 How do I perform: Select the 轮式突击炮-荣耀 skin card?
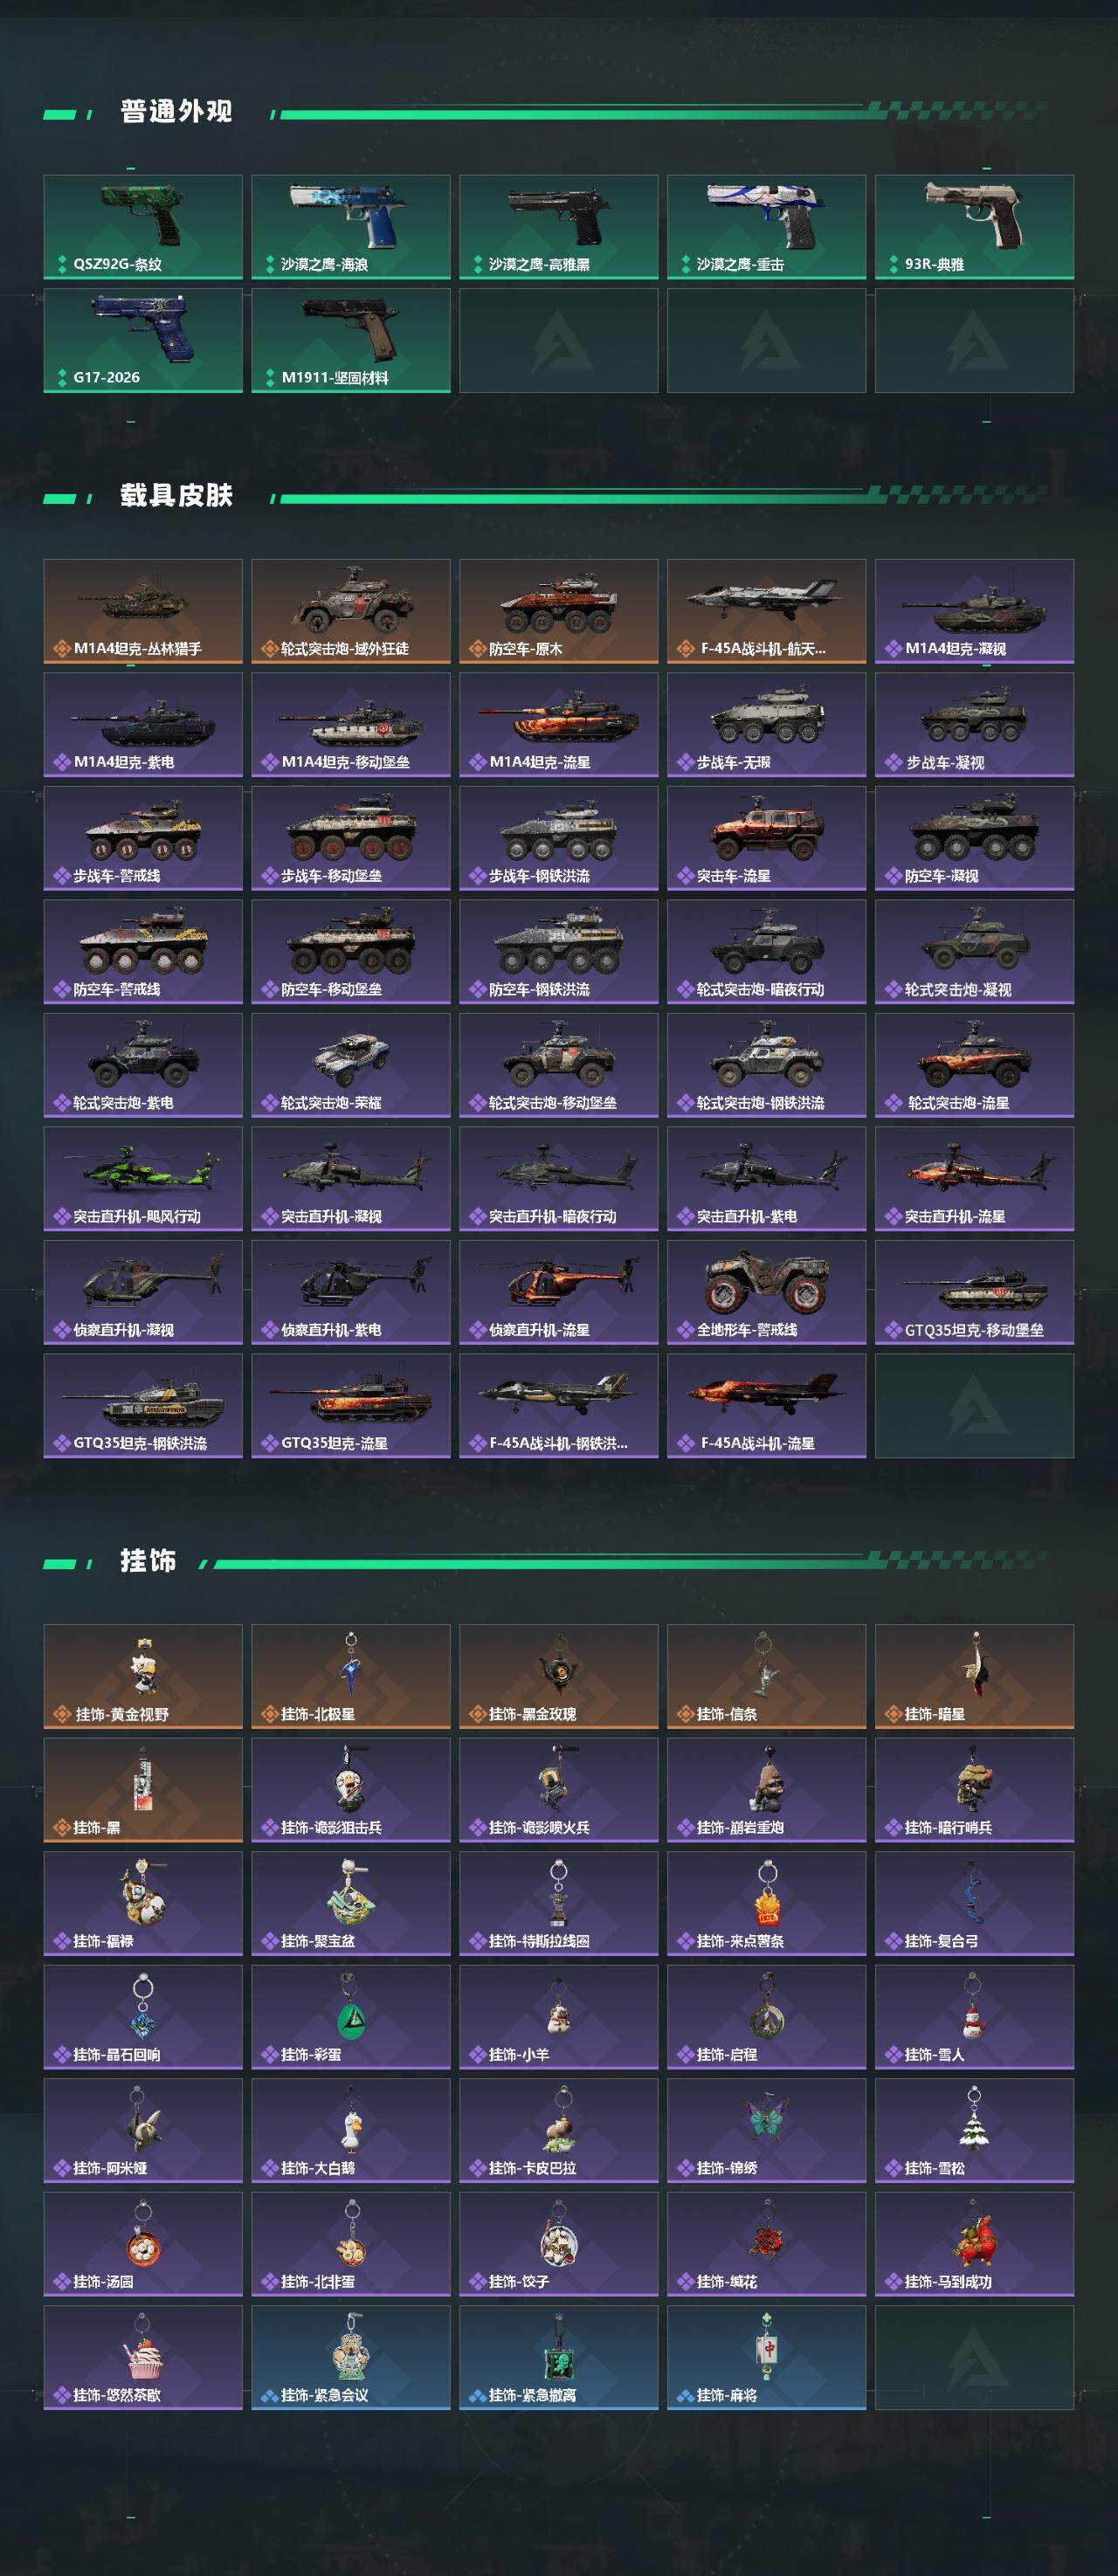pos(351,1065)
